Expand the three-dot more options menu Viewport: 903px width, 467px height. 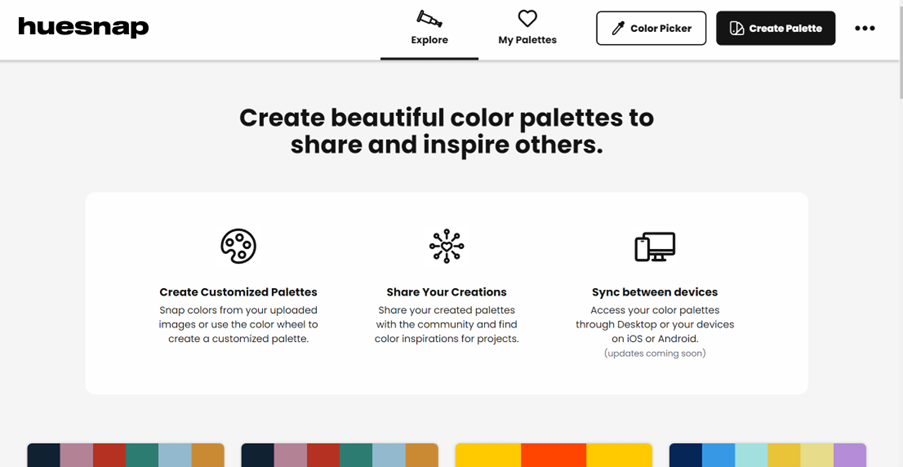[x=865, y=28]
